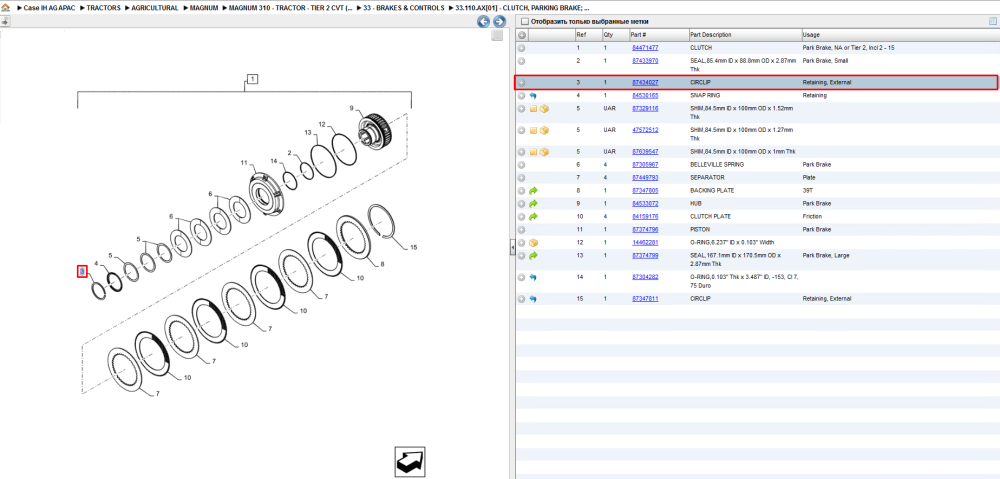Select callout 1 at top of diagram
The image size is (1000, 479).
pyautogui.click(x=253, y=79)
